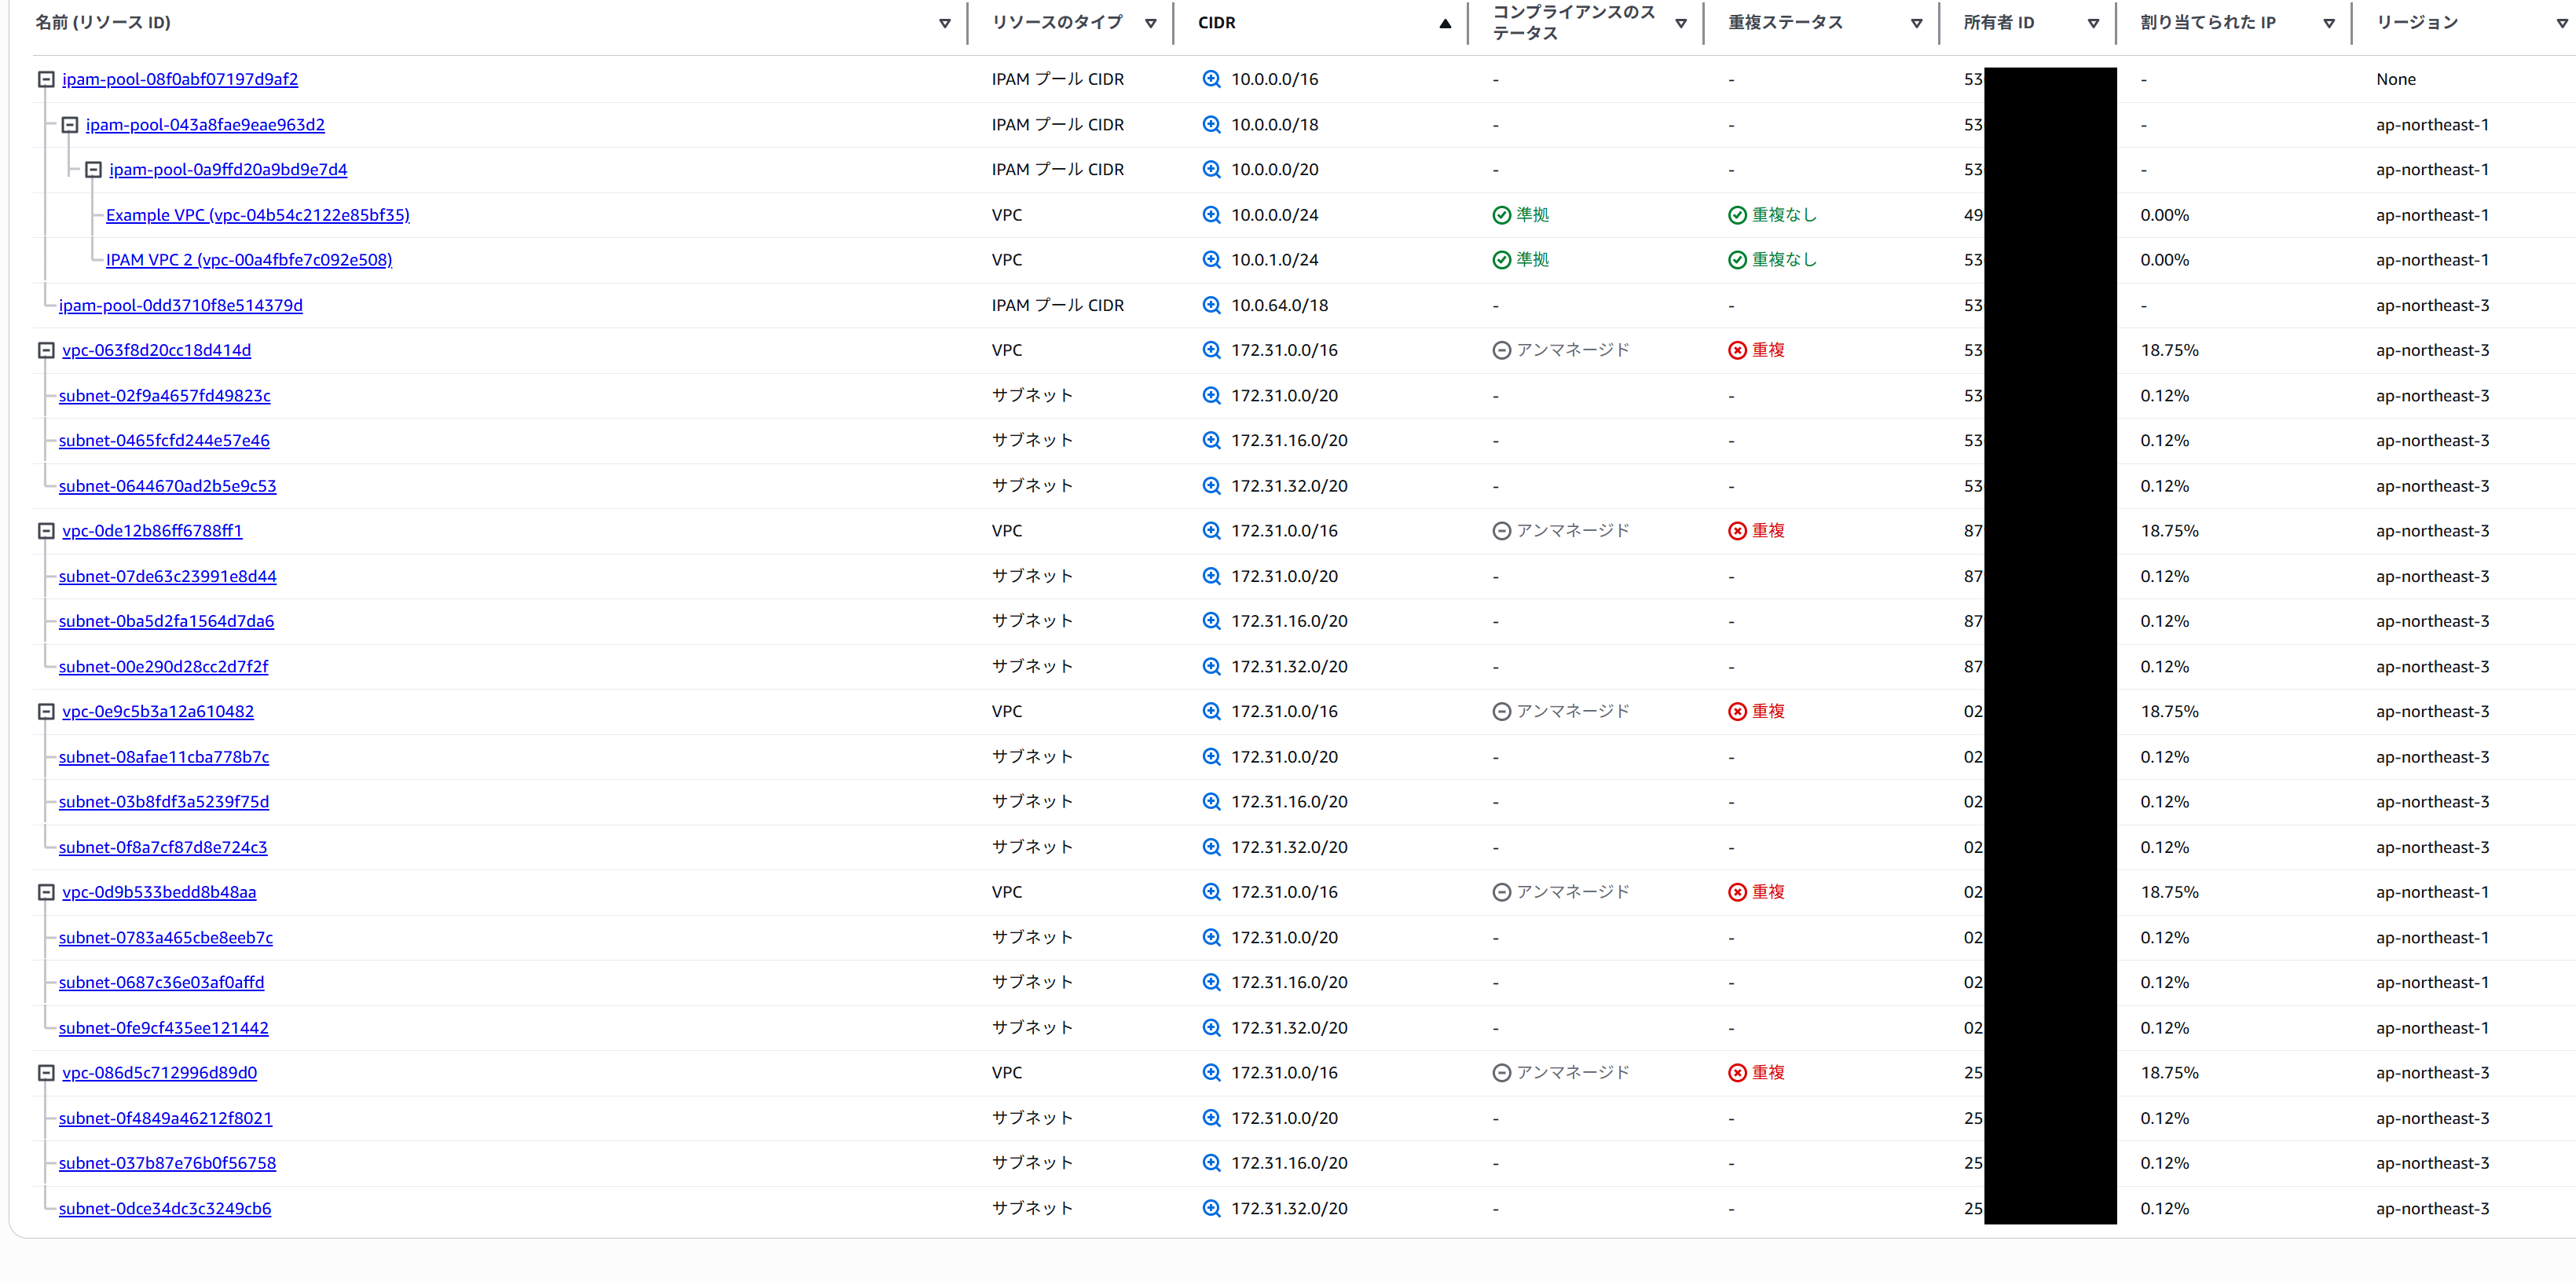Image resolution: width=2576 pixels, height=1281 pixels.
Task: Click zoom icon beside CIDR 10.0.64.0/18
Action: (1211, 305)
